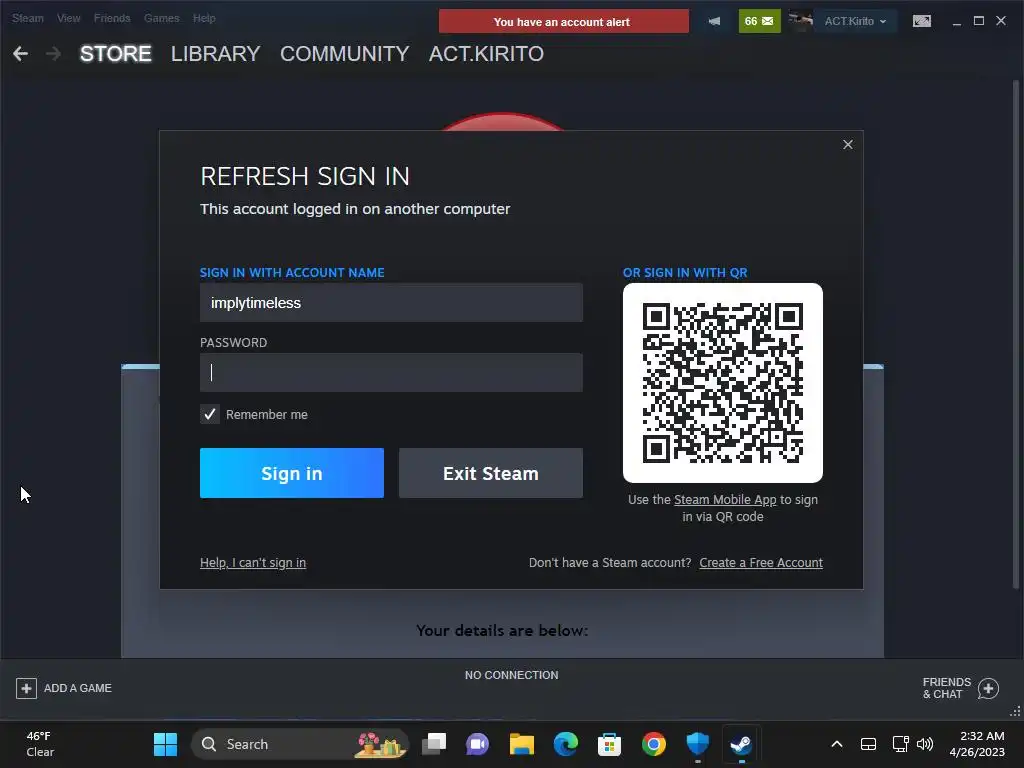
Task: Open File Explorer from taskbar
Action: coord(522,744)
